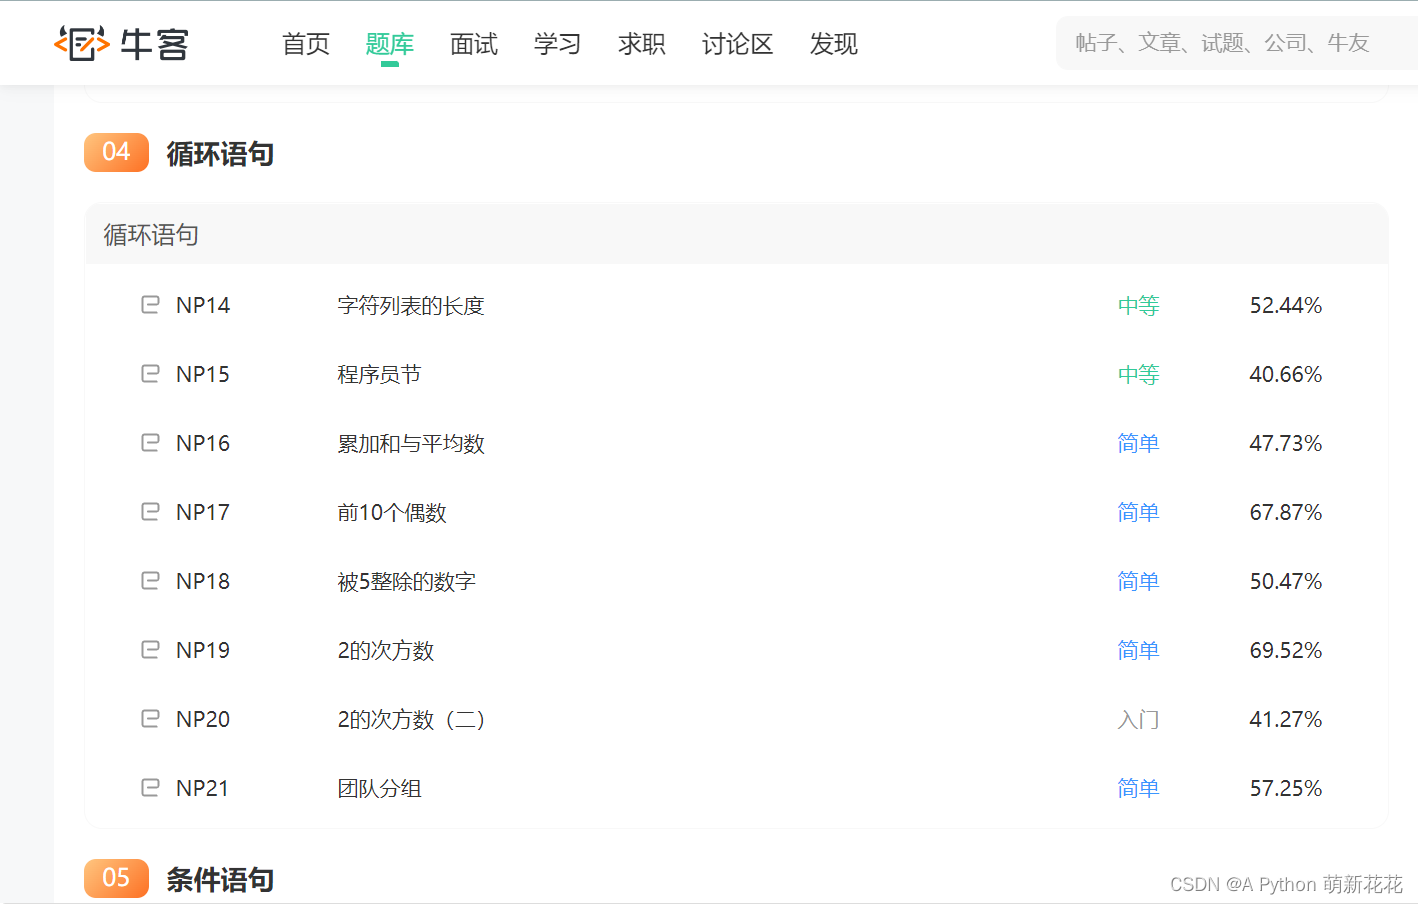The height and width of the screenshot is (904, 1418).
Task: Click the document icon beside NP21
Action: (150, 787)
